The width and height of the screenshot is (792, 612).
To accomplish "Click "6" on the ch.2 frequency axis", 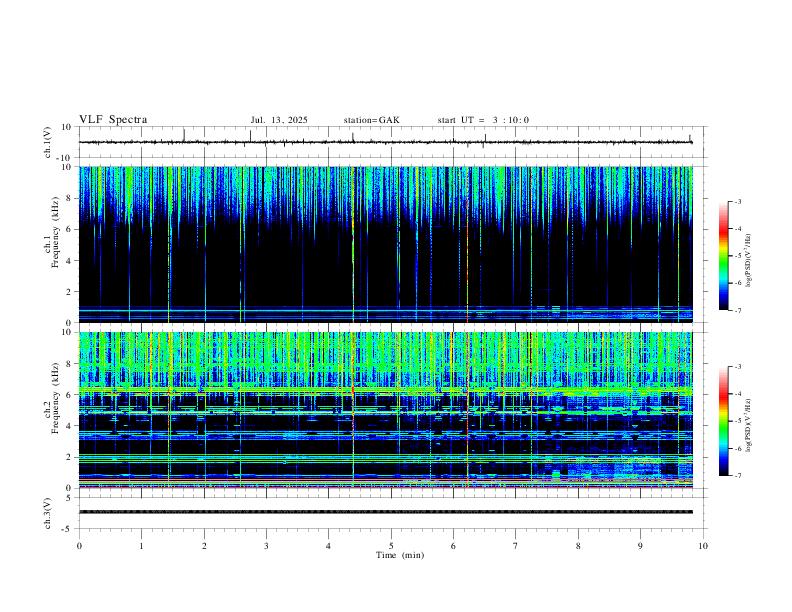I will pos(70,395).
